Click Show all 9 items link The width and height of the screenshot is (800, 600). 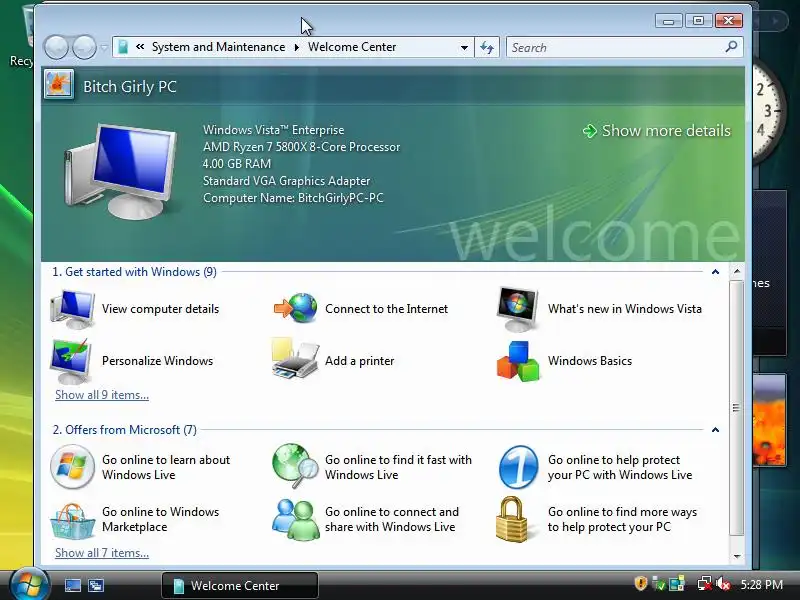click(102, 395)
